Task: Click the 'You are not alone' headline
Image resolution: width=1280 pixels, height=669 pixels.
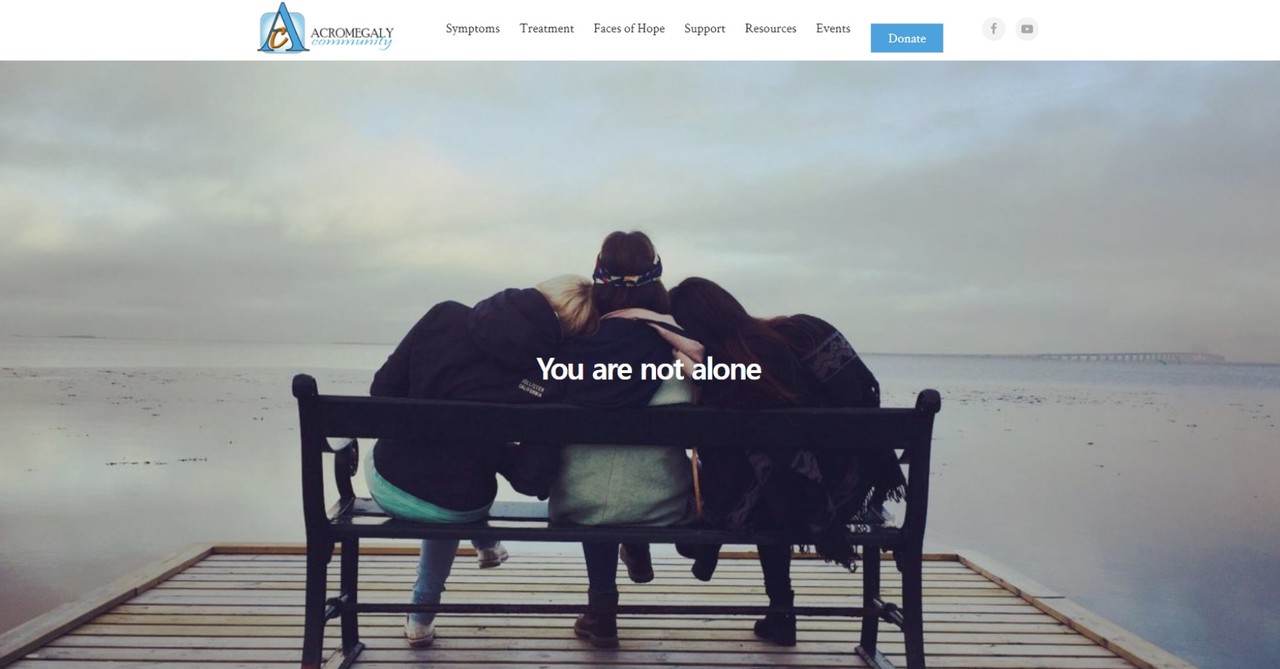Action: click(649, 369)
